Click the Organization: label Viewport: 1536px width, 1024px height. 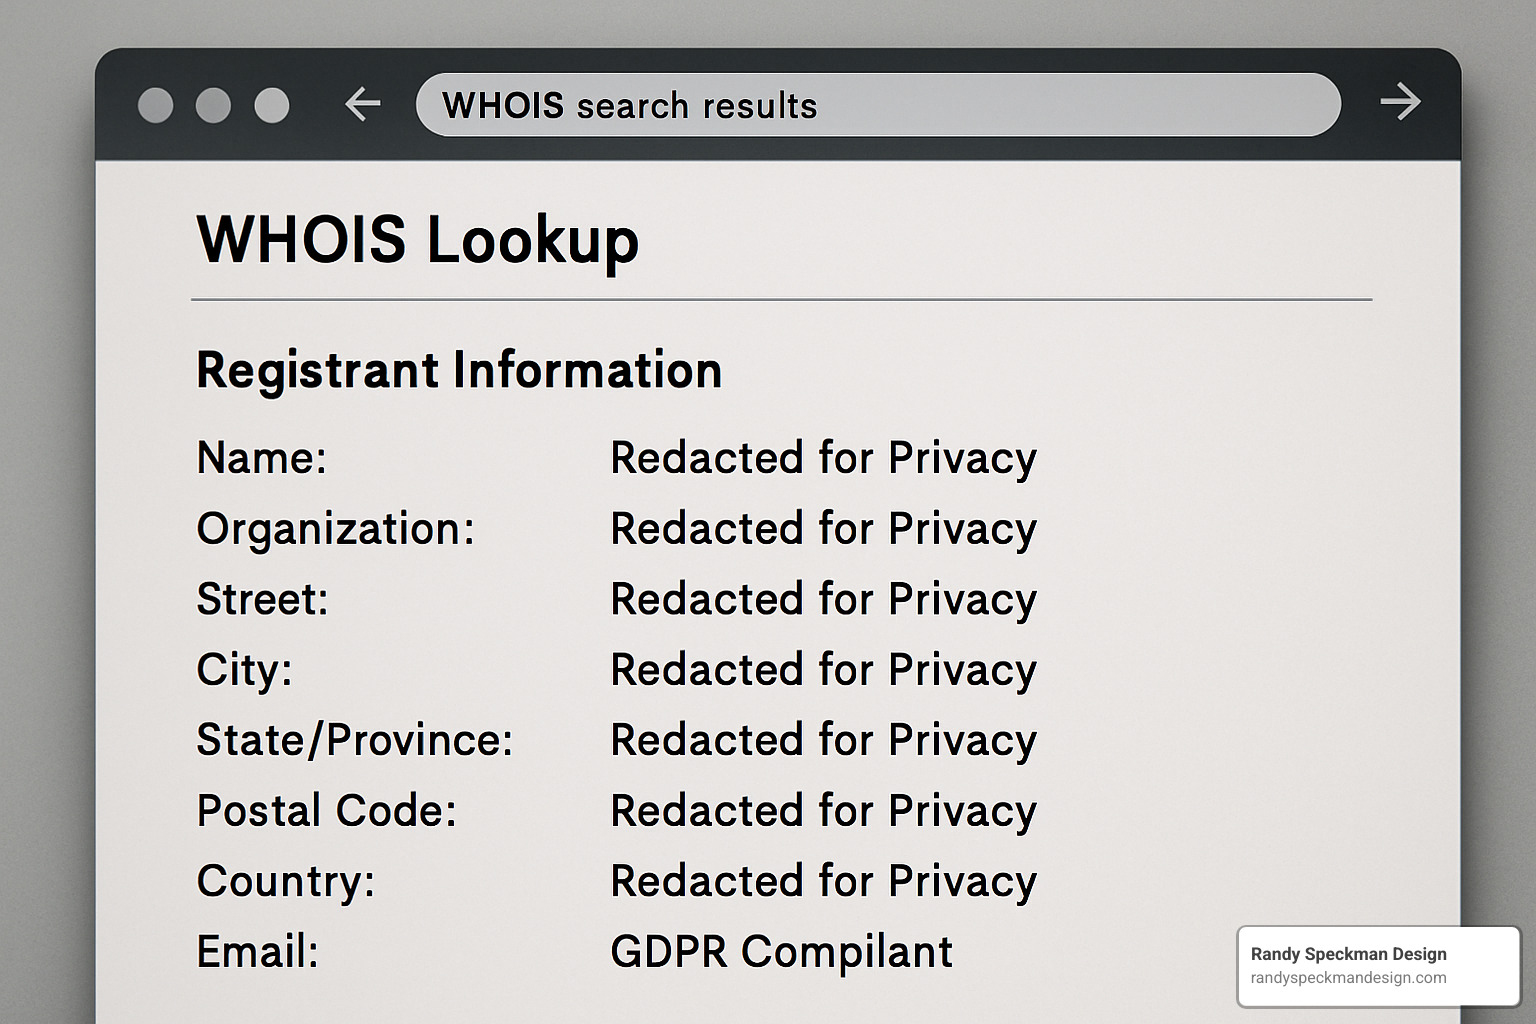[x=336, y=529]
